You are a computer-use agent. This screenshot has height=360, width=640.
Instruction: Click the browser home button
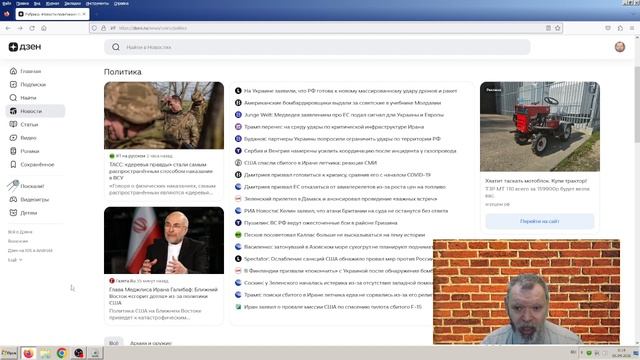(44, 28)
